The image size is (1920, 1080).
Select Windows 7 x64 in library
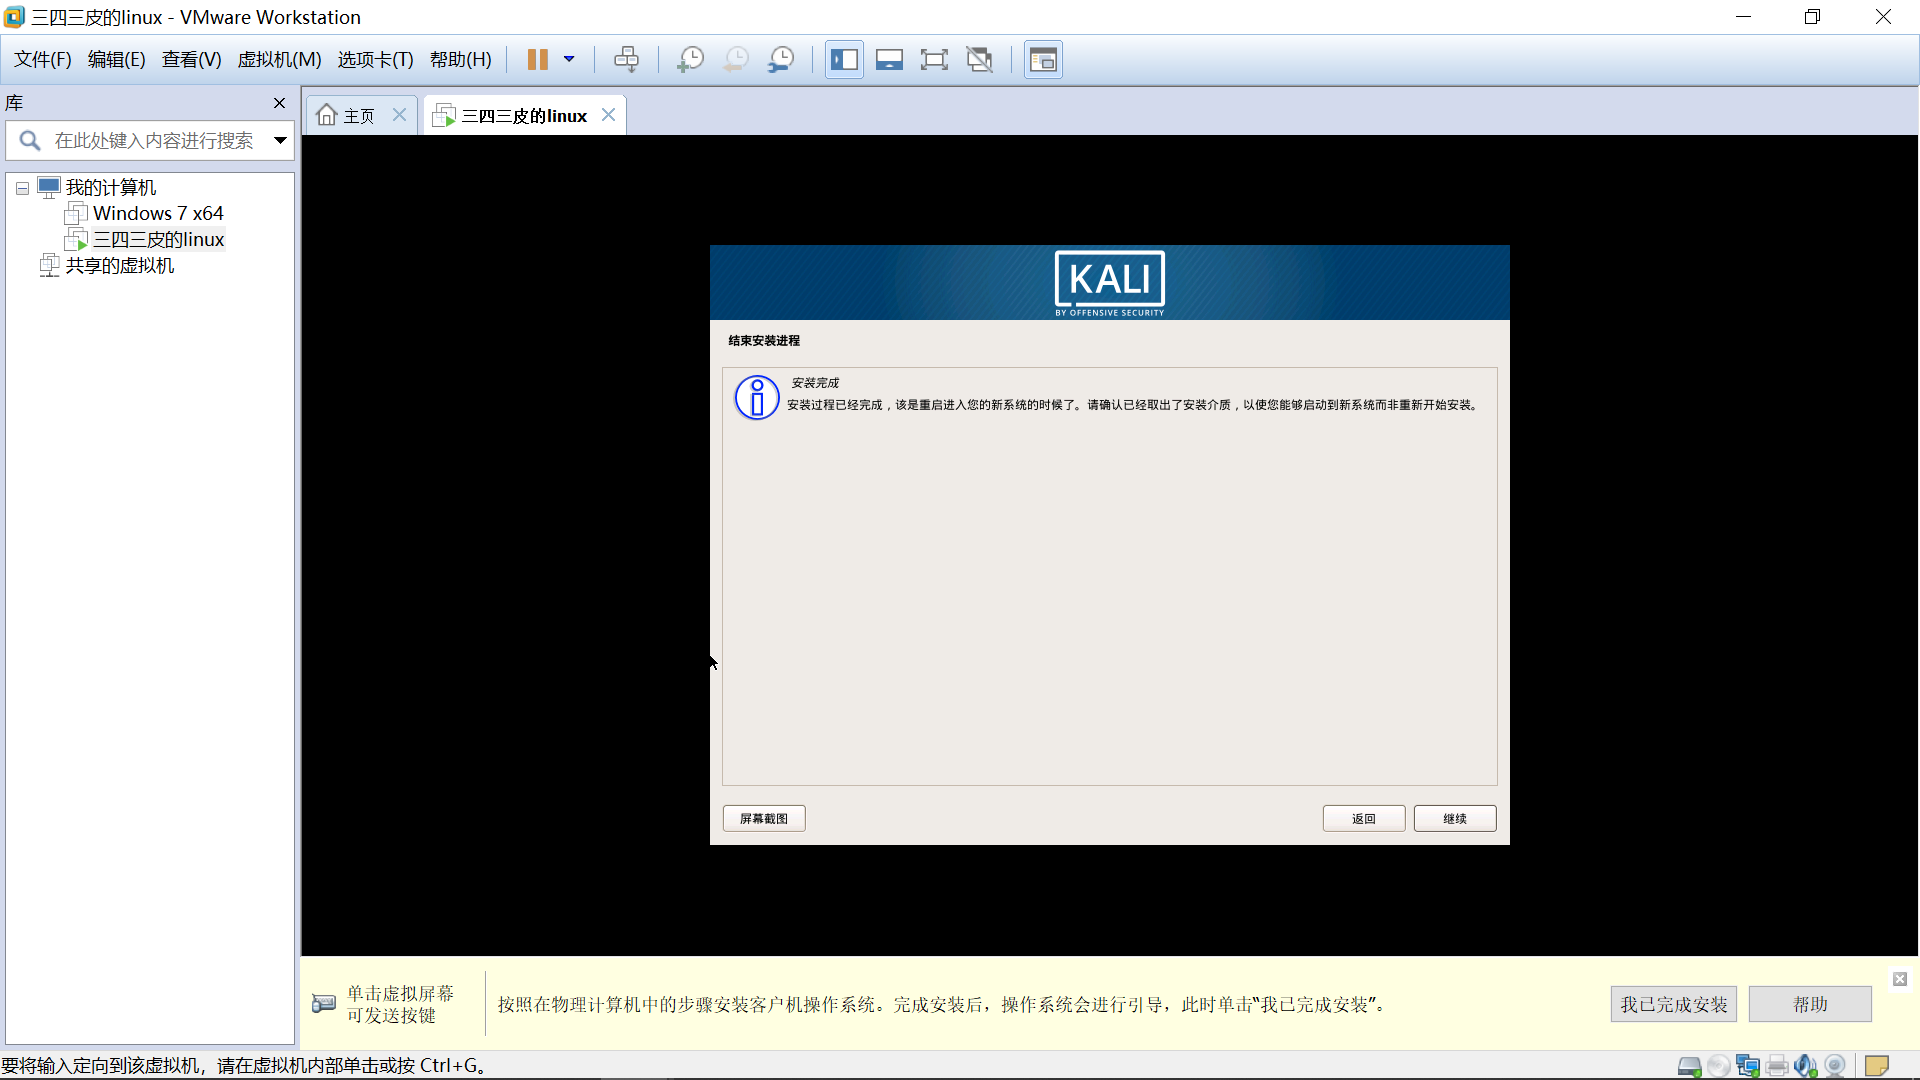pos(157,213)
